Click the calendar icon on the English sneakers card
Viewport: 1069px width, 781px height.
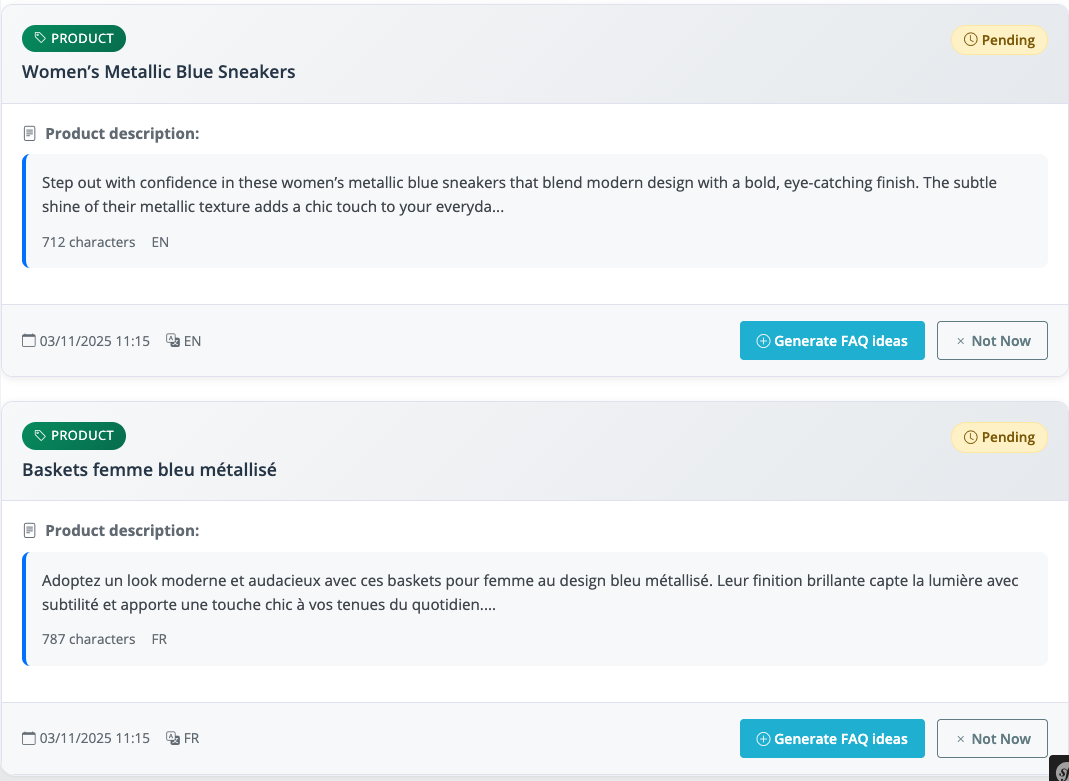29,341
